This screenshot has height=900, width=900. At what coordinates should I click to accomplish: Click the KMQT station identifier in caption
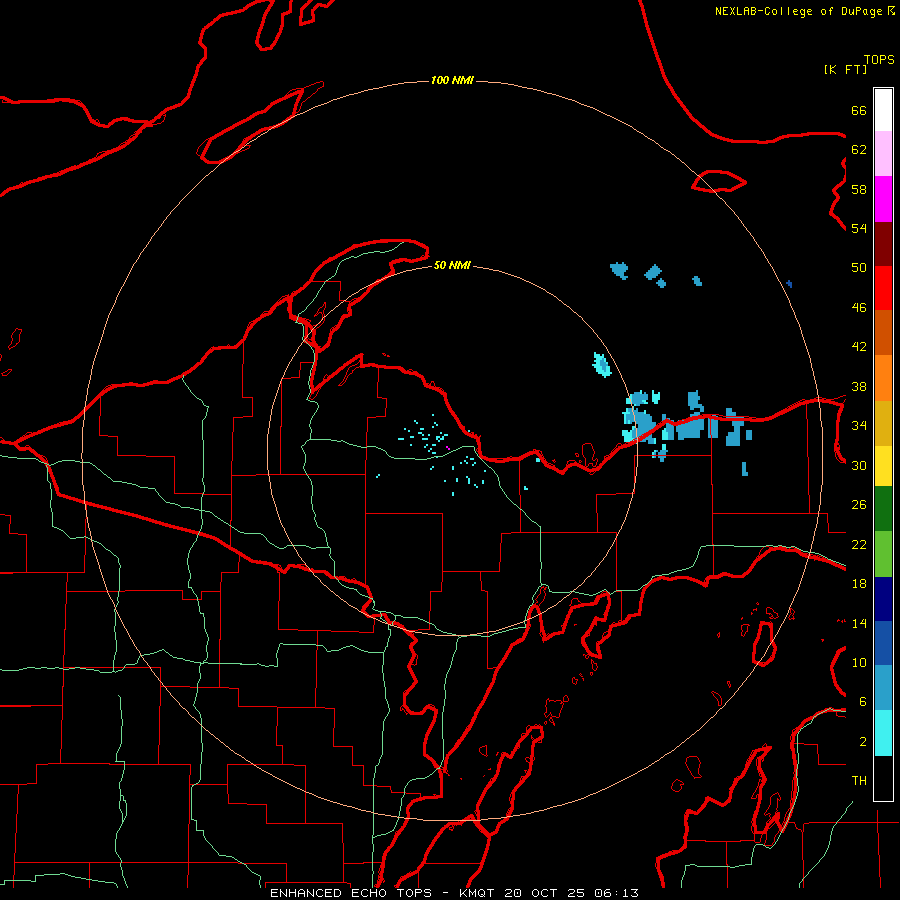[476, 893]
